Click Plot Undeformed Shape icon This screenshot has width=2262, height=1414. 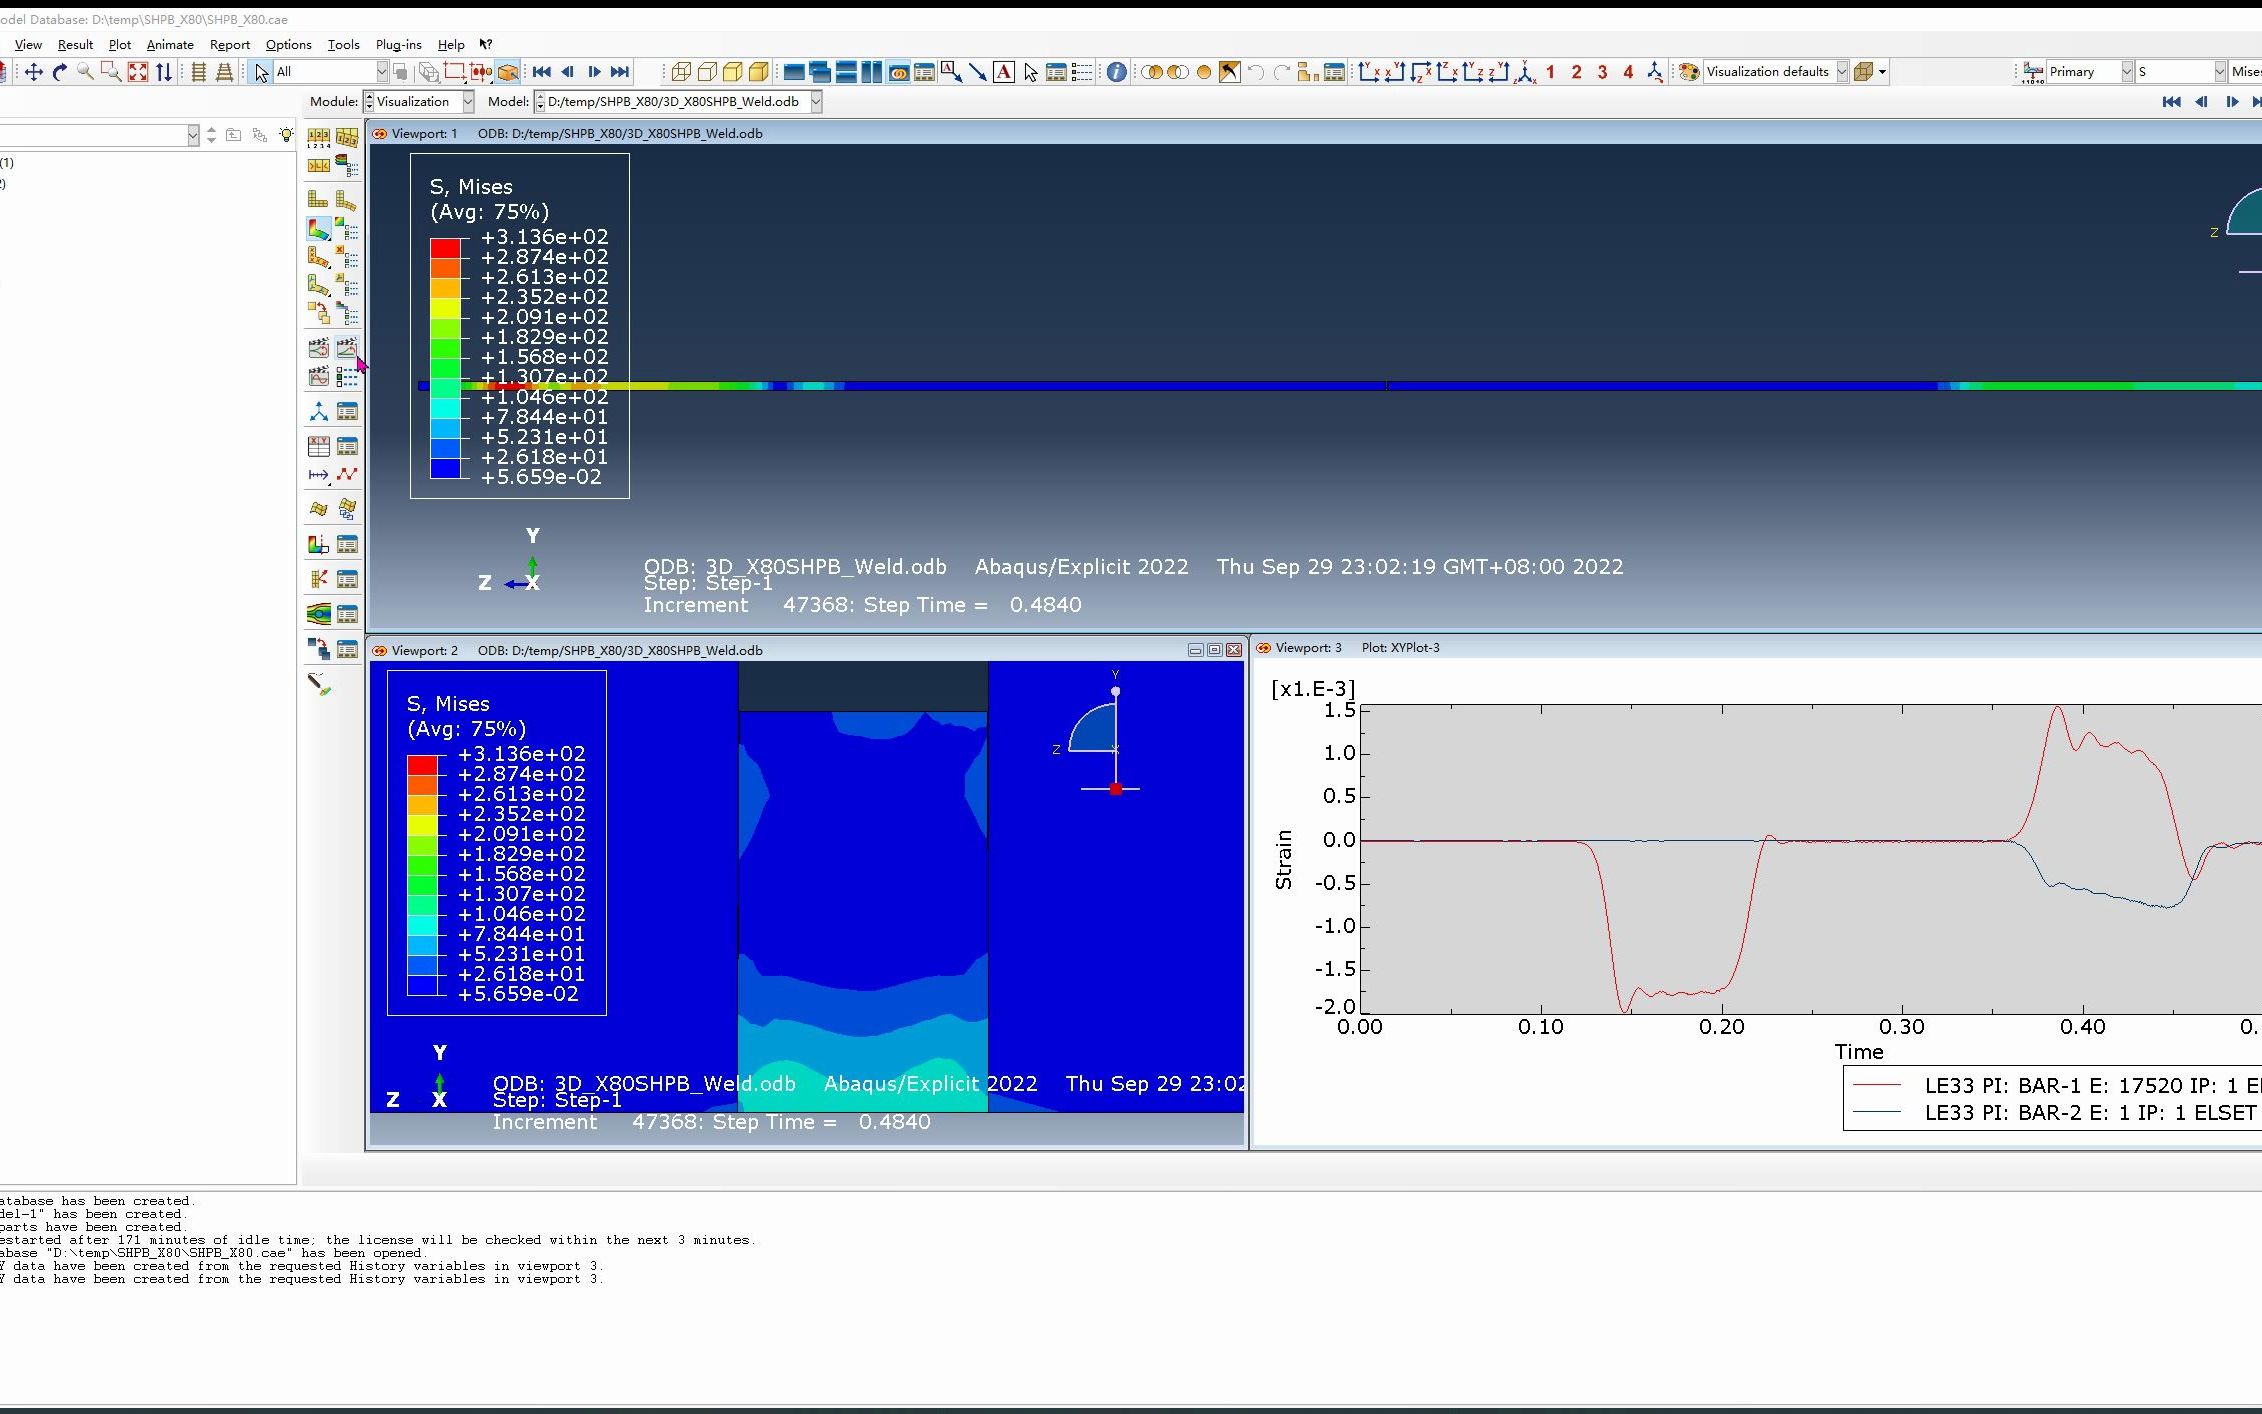coord(318,200)
